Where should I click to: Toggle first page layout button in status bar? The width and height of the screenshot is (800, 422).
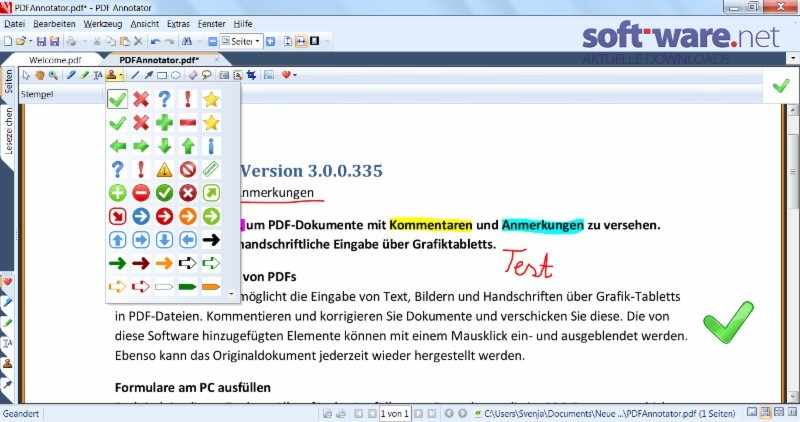point(752,412)
